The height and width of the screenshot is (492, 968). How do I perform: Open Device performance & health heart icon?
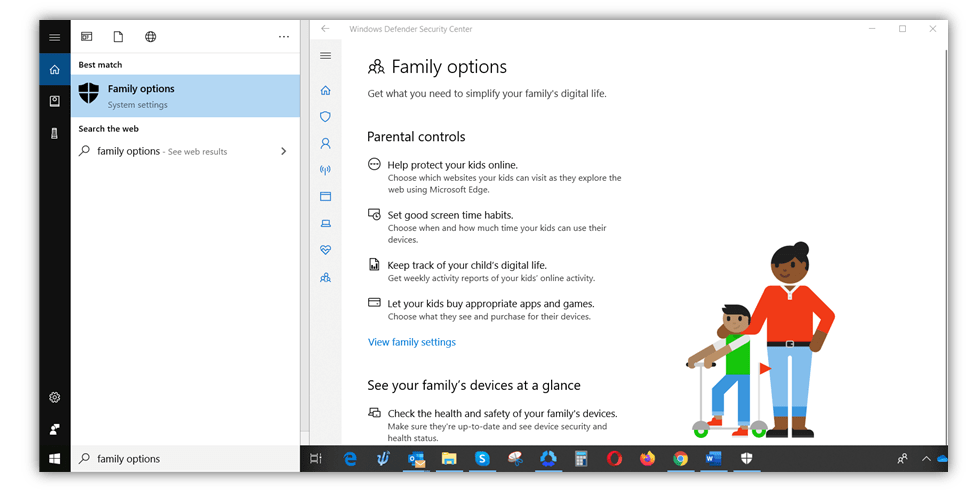tap(325, 250)
